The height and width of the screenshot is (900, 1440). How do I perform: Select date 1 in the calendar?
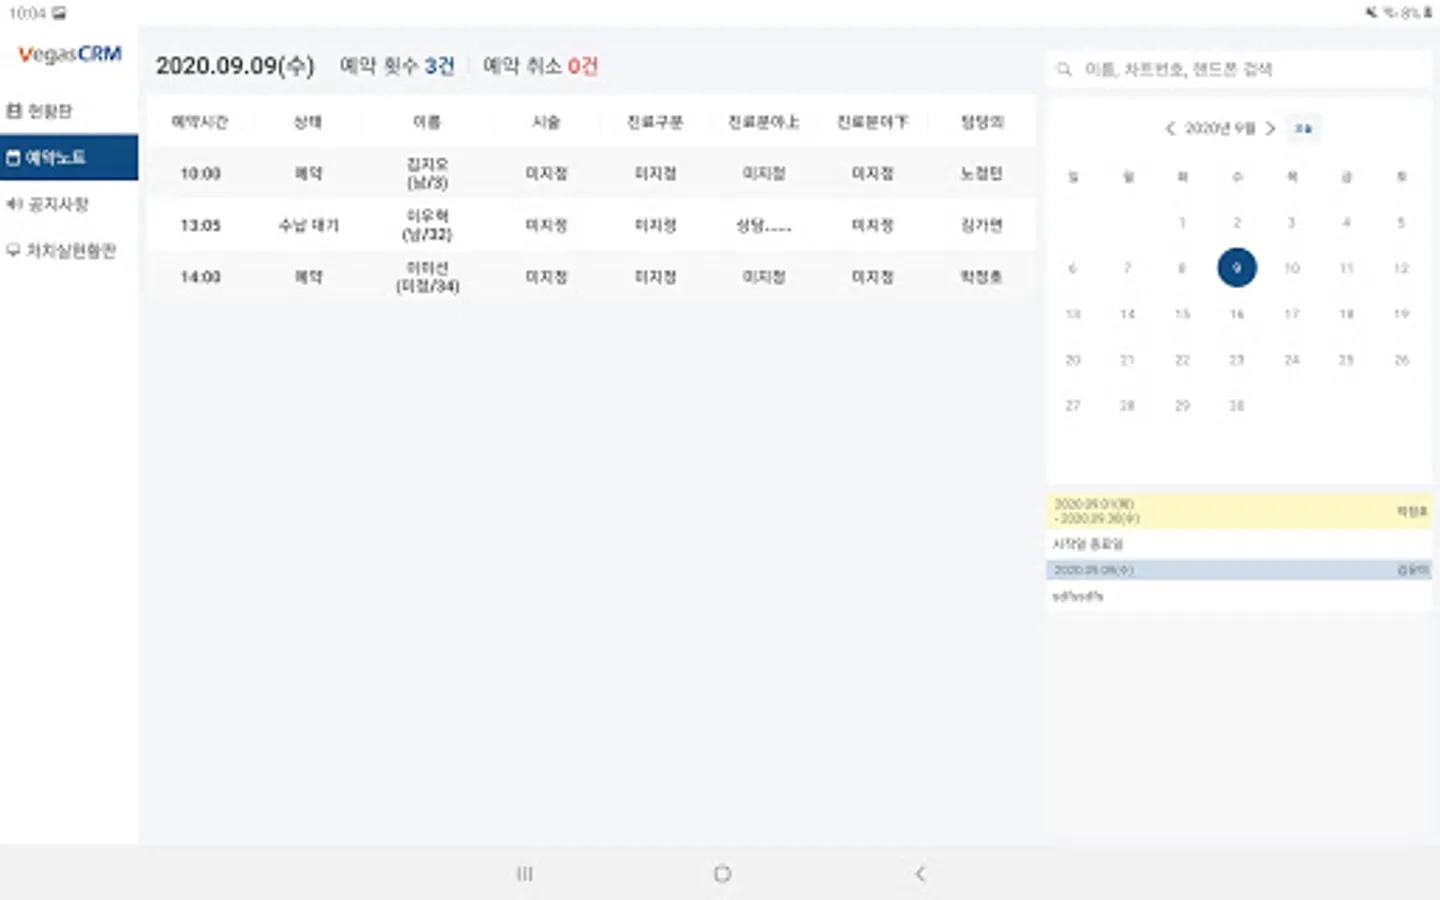(x=1182, y=222)
